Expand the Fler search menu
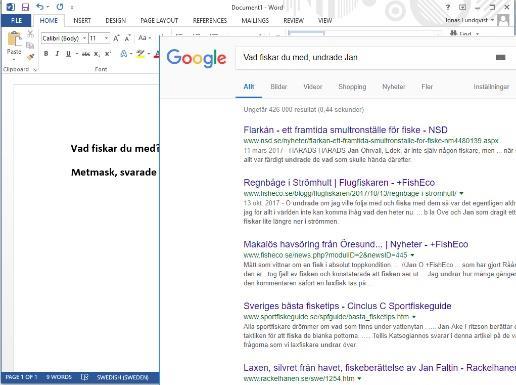The image size is (516, 385). click(x=427, y=87)
